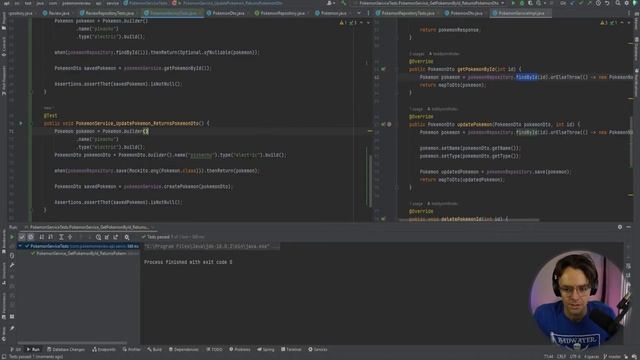Open left editor inspection warnings widget
Viewport: 640px width, 360px height.
[x=348, y=23]
